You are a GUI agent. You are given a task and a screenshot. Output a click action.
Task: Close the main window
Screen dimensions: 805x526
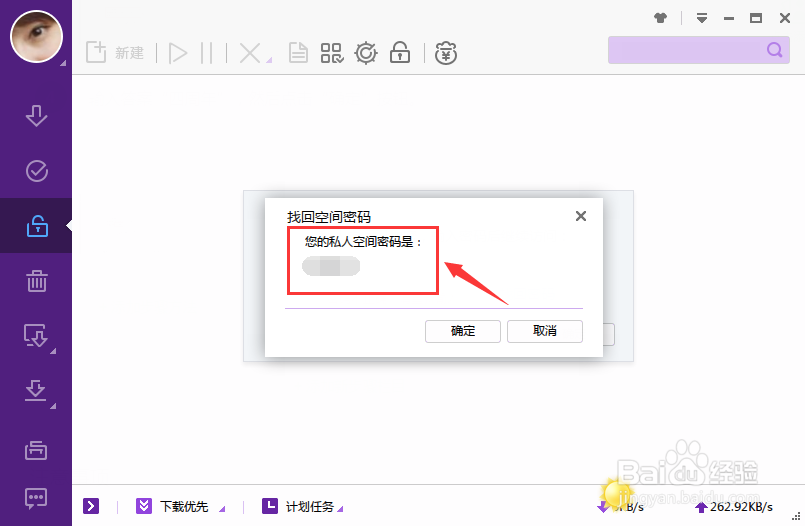[x=784, y=18]
